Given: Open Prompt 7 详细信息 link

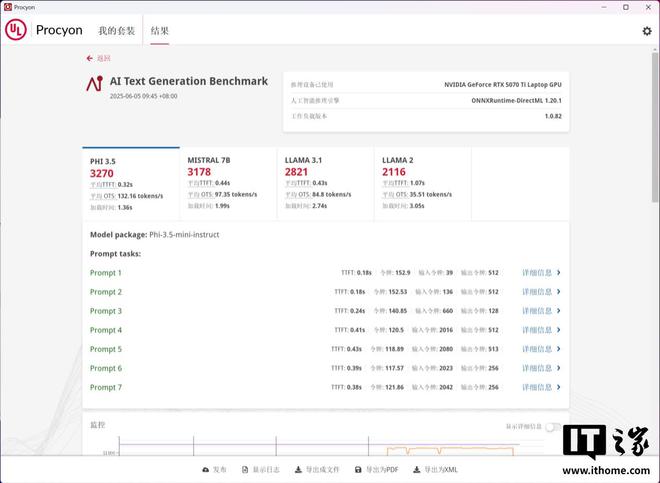Looking at the screenshot, I should (537, 387).
